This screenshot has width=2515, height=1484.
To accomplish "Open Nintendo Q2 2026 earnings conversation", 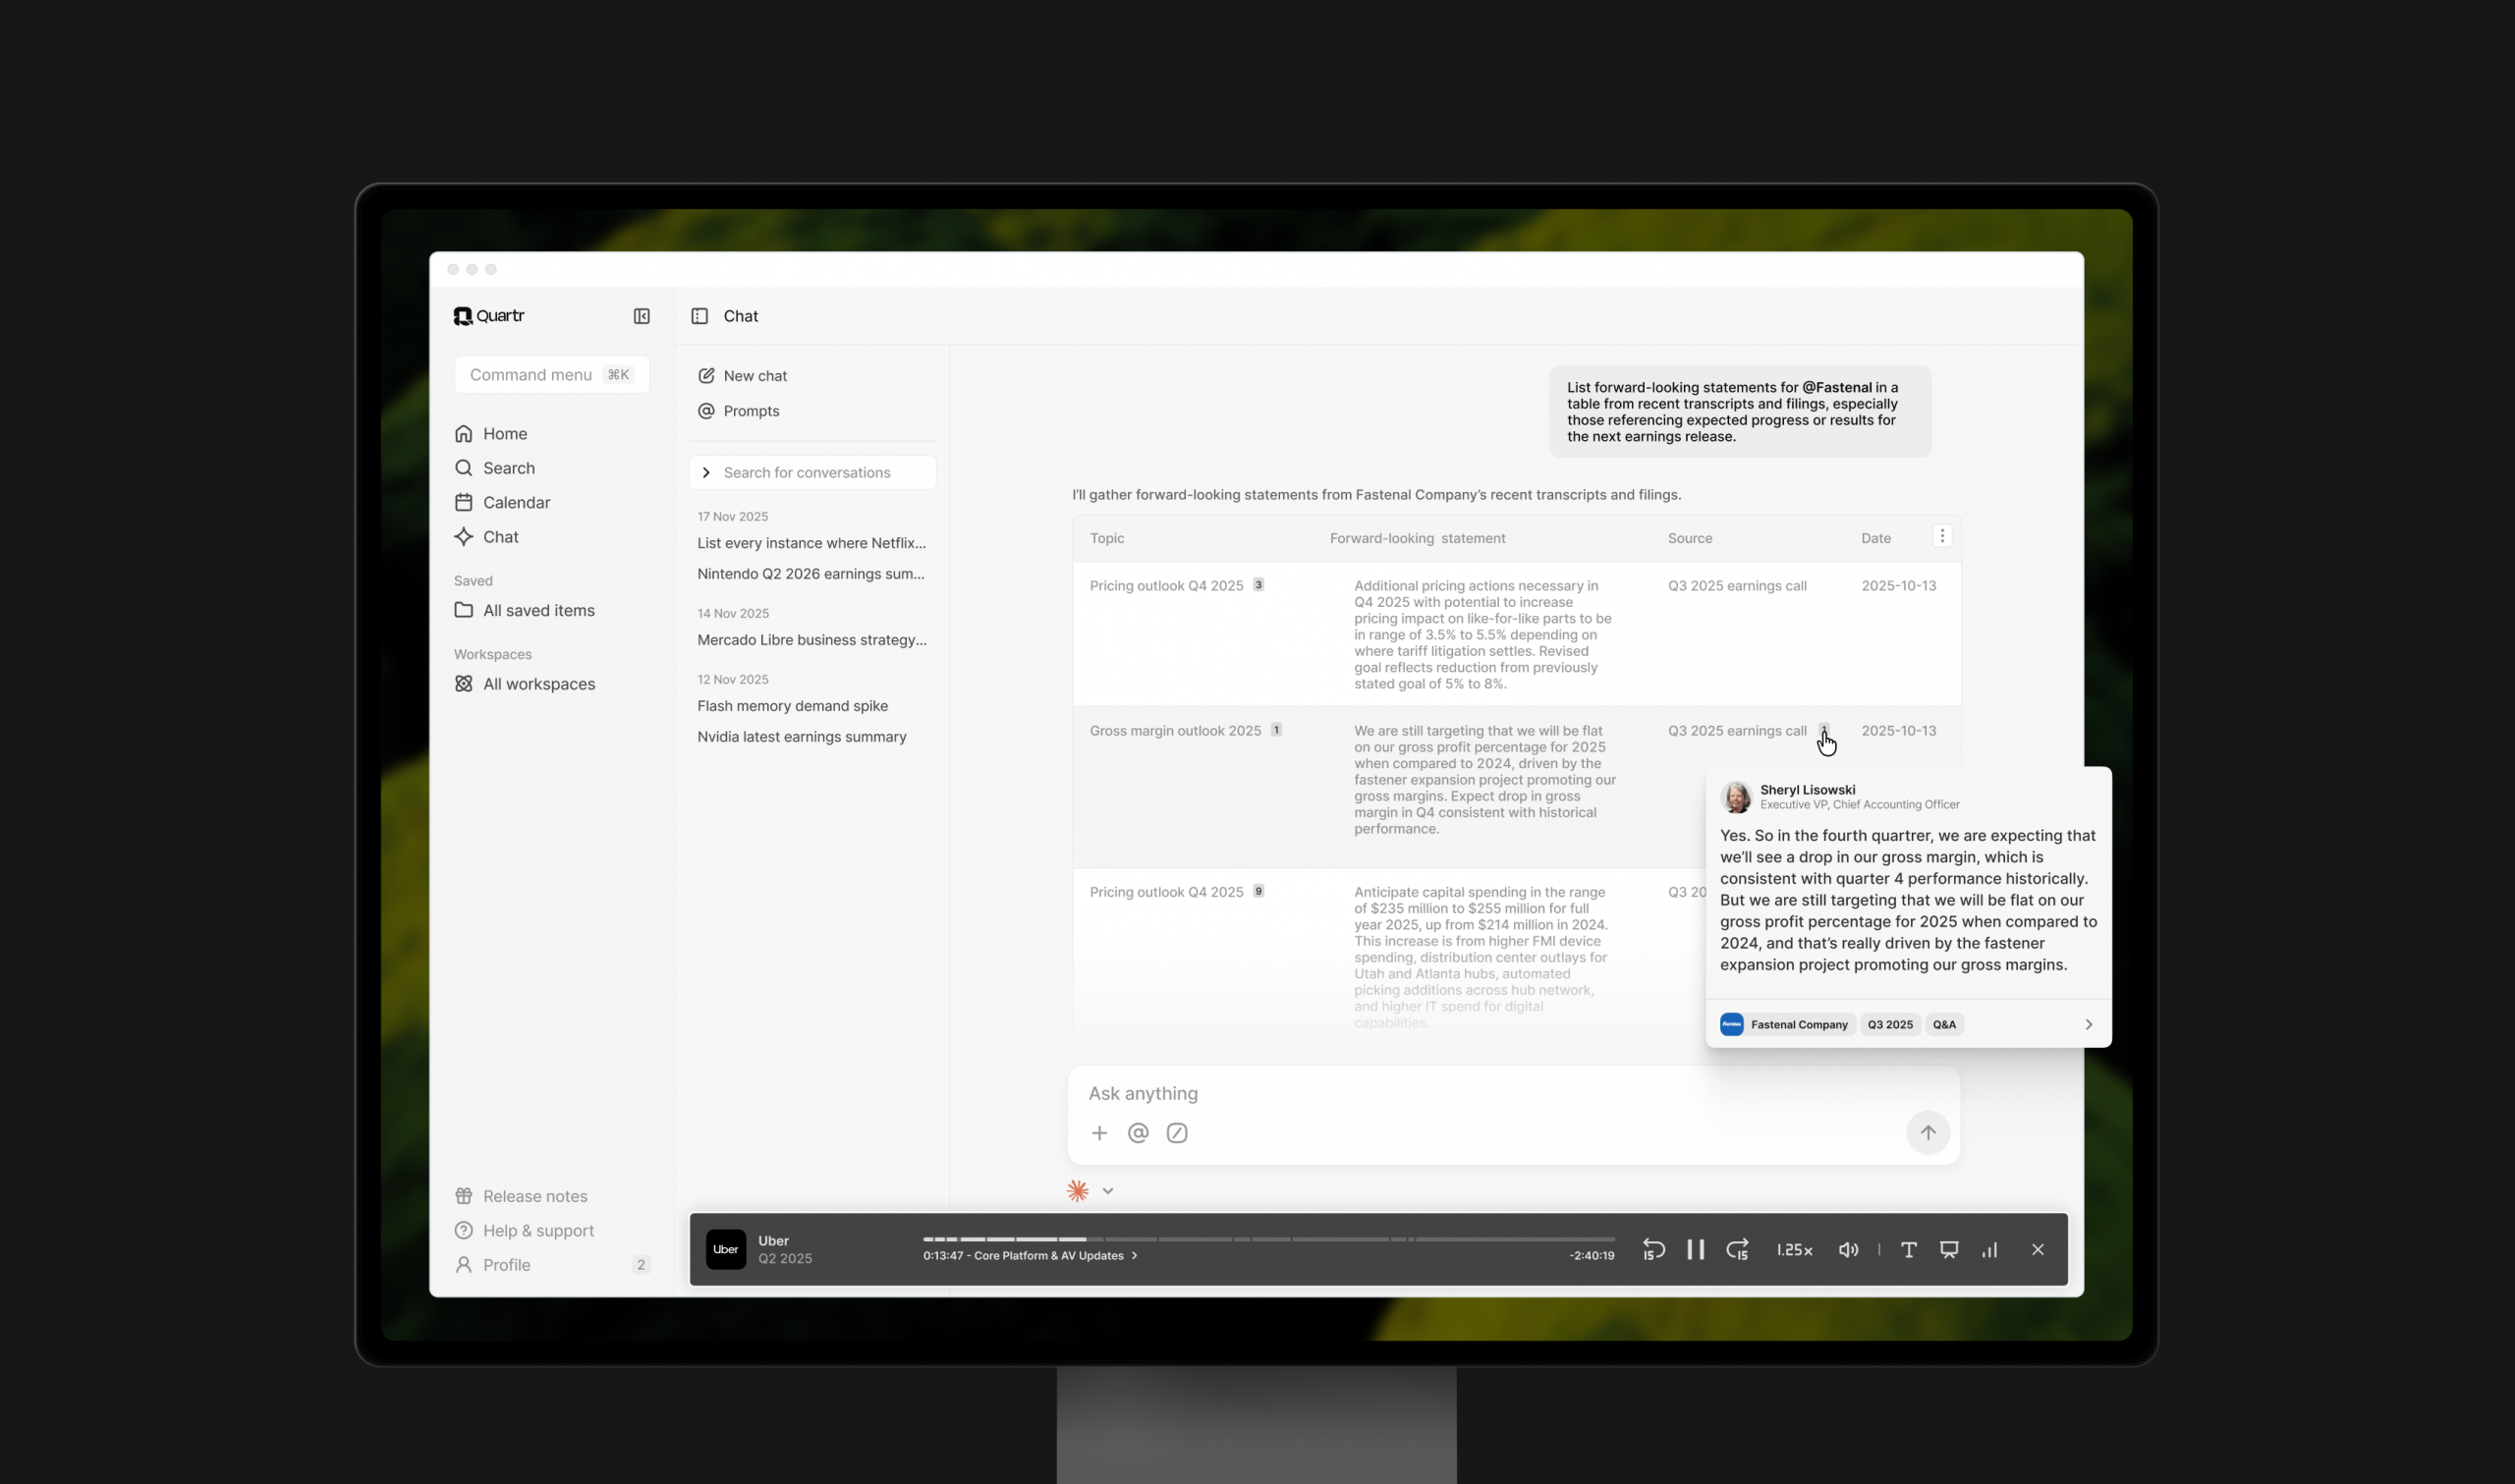I will [811, 574].
